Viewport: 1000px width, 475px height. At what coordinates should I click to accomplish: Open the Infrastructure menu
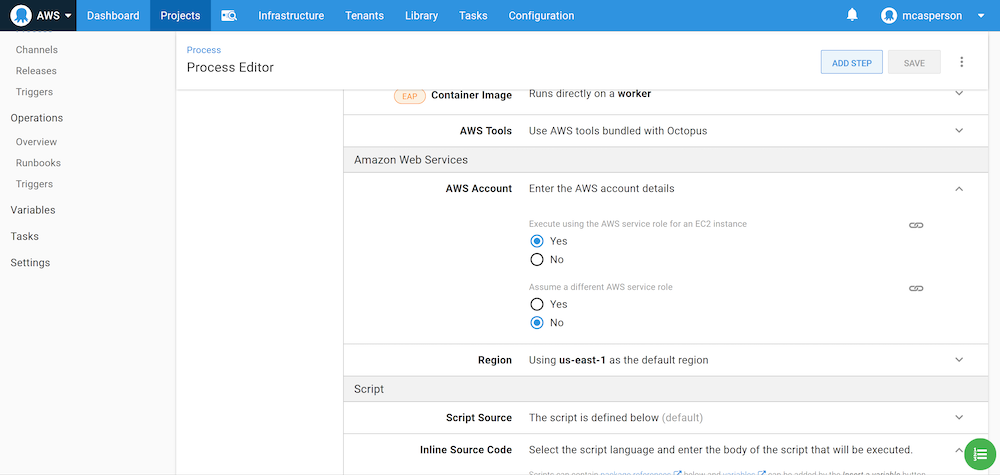[x=291, y=15]
